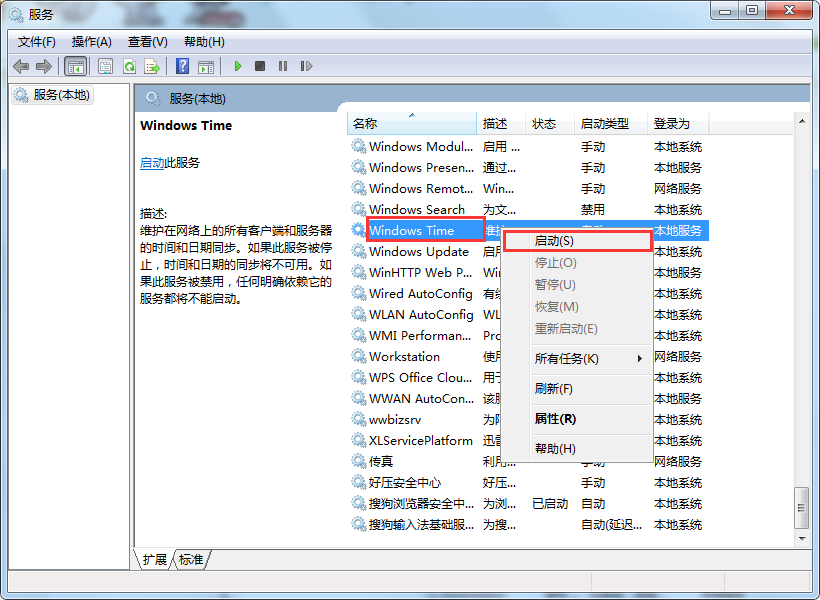Click the 启动 link to start the service
This screenshot has width=820, height=600.
tap(152, 162)
